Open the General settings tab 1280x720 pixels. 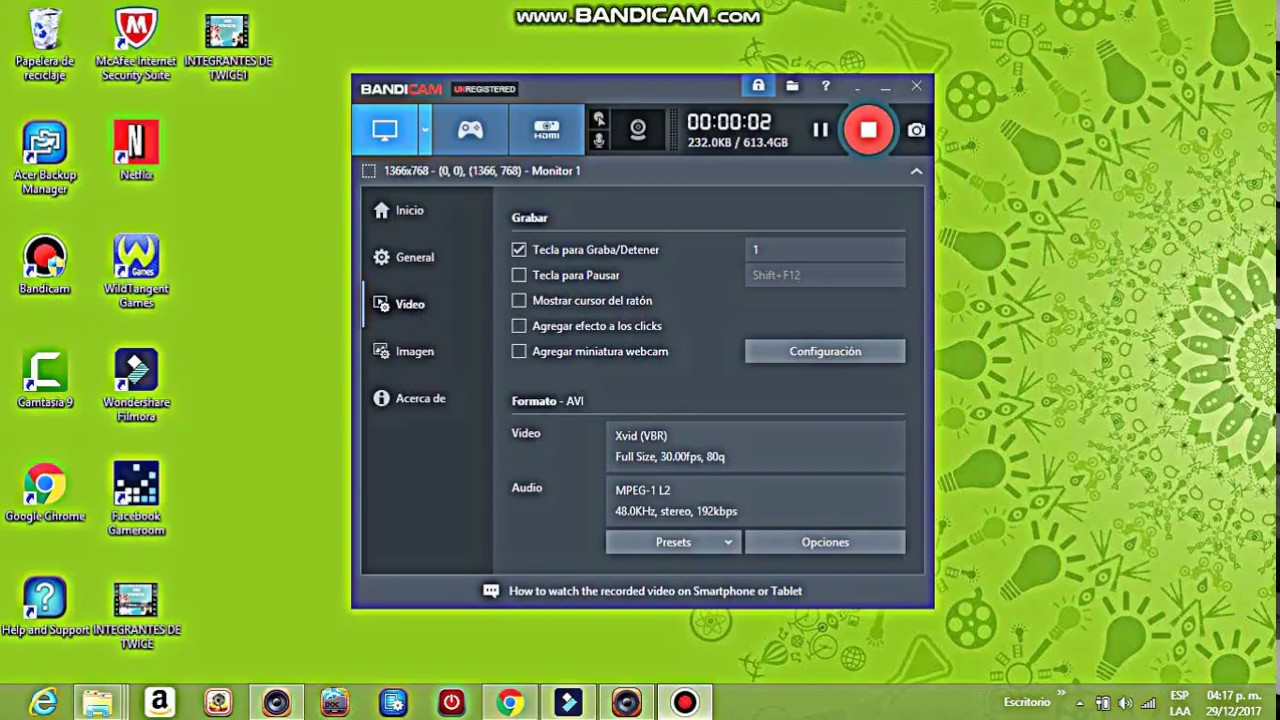coord(404,257)
